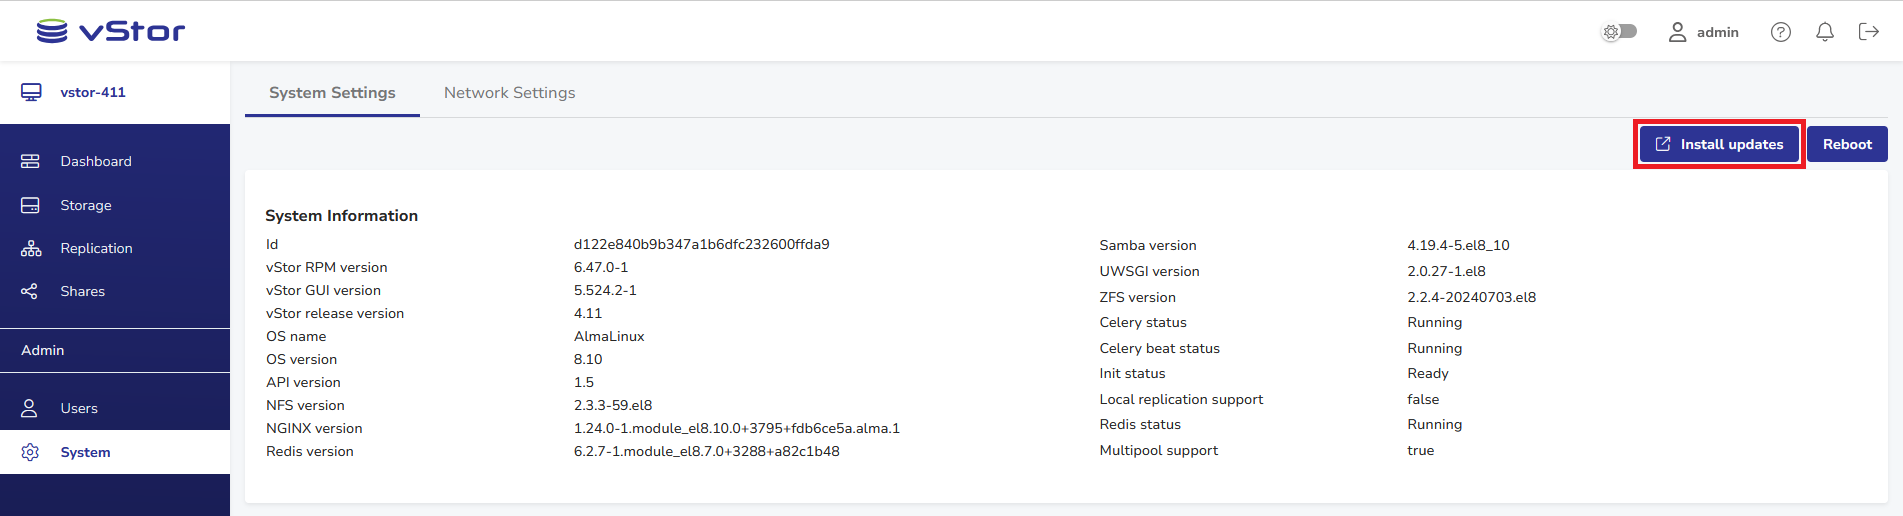Open the System settings gear item
The width and height of the screenshot is (1903, 516).
point(84,452)
